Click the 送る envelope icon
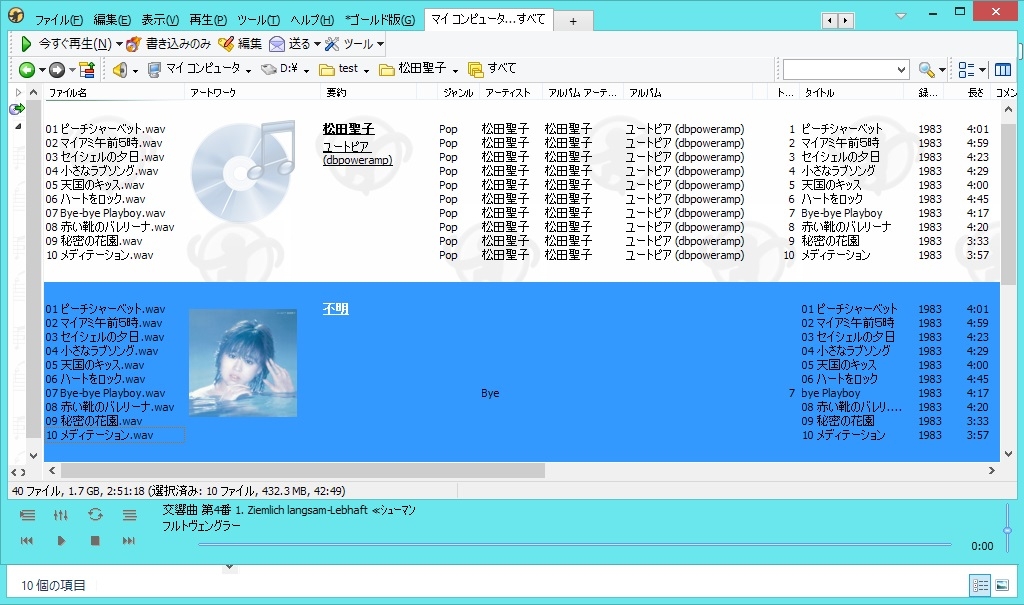 [277, 44]
